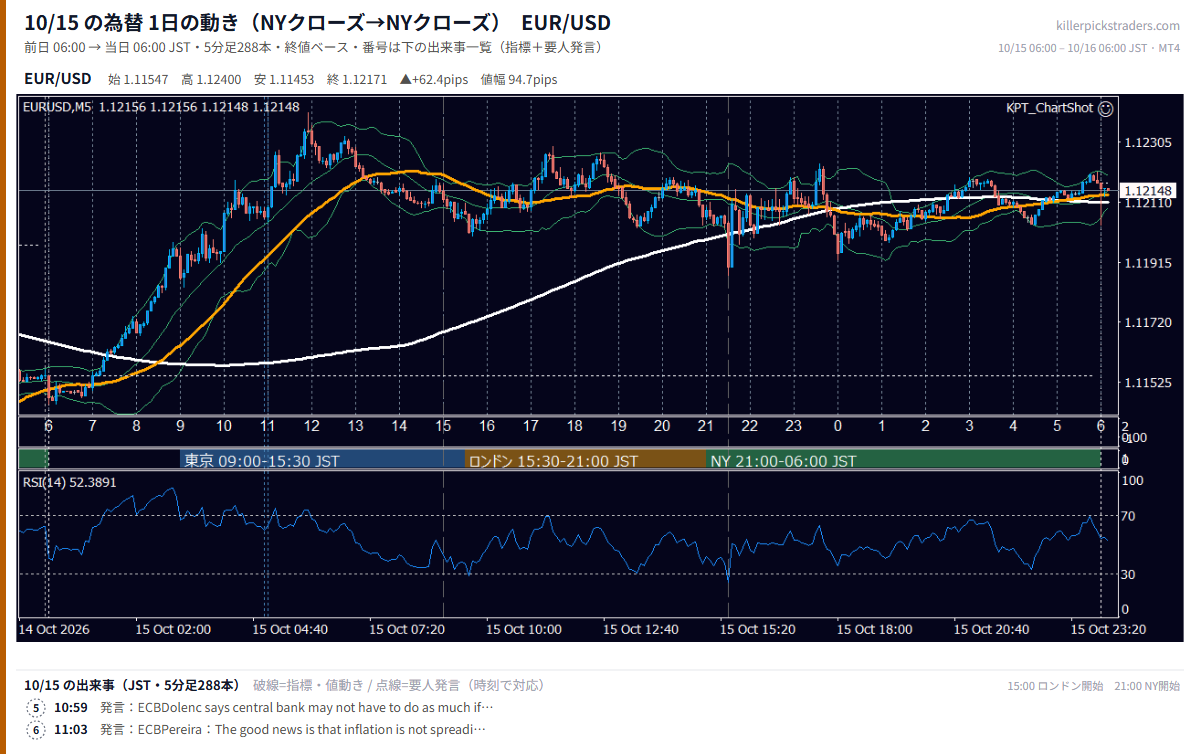
Task: Click the circled number 5 event marker
Action: coord(36,708)
